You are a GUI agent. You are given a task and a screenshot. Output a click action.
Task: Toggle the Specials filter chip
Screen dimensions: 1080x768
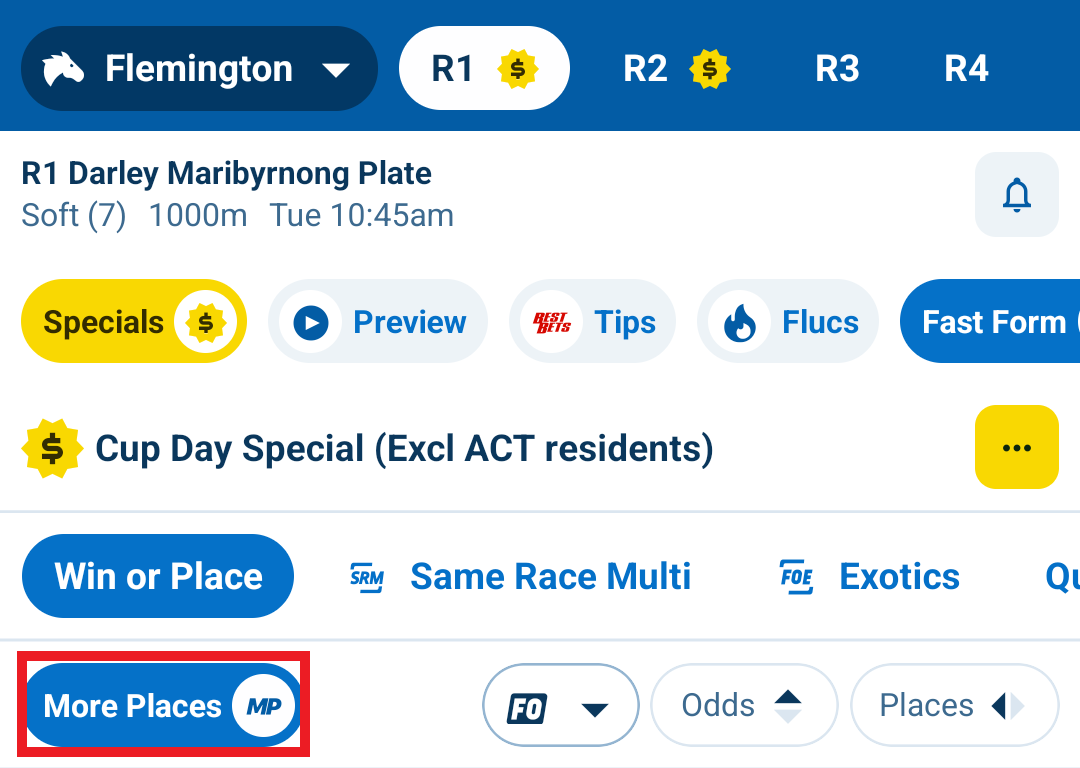[x=133, y=323]
